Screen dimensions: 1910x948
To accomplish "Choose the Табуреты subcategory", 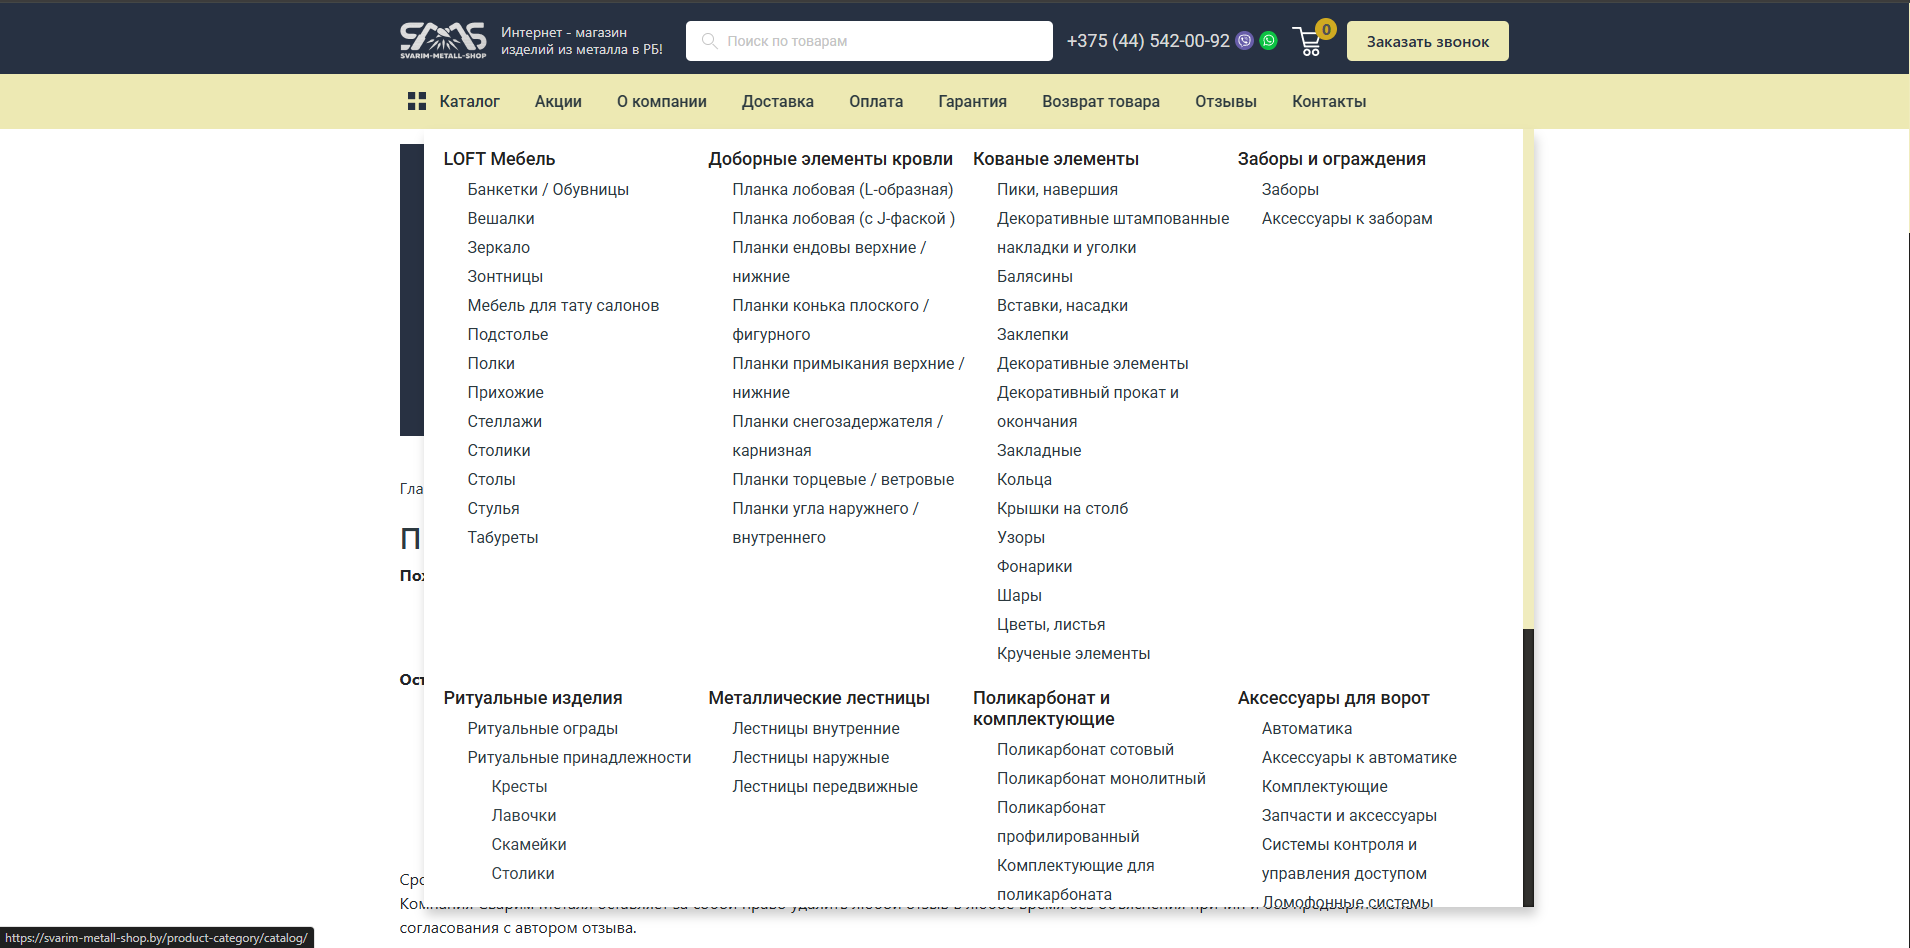I will (x=503, y=537).
